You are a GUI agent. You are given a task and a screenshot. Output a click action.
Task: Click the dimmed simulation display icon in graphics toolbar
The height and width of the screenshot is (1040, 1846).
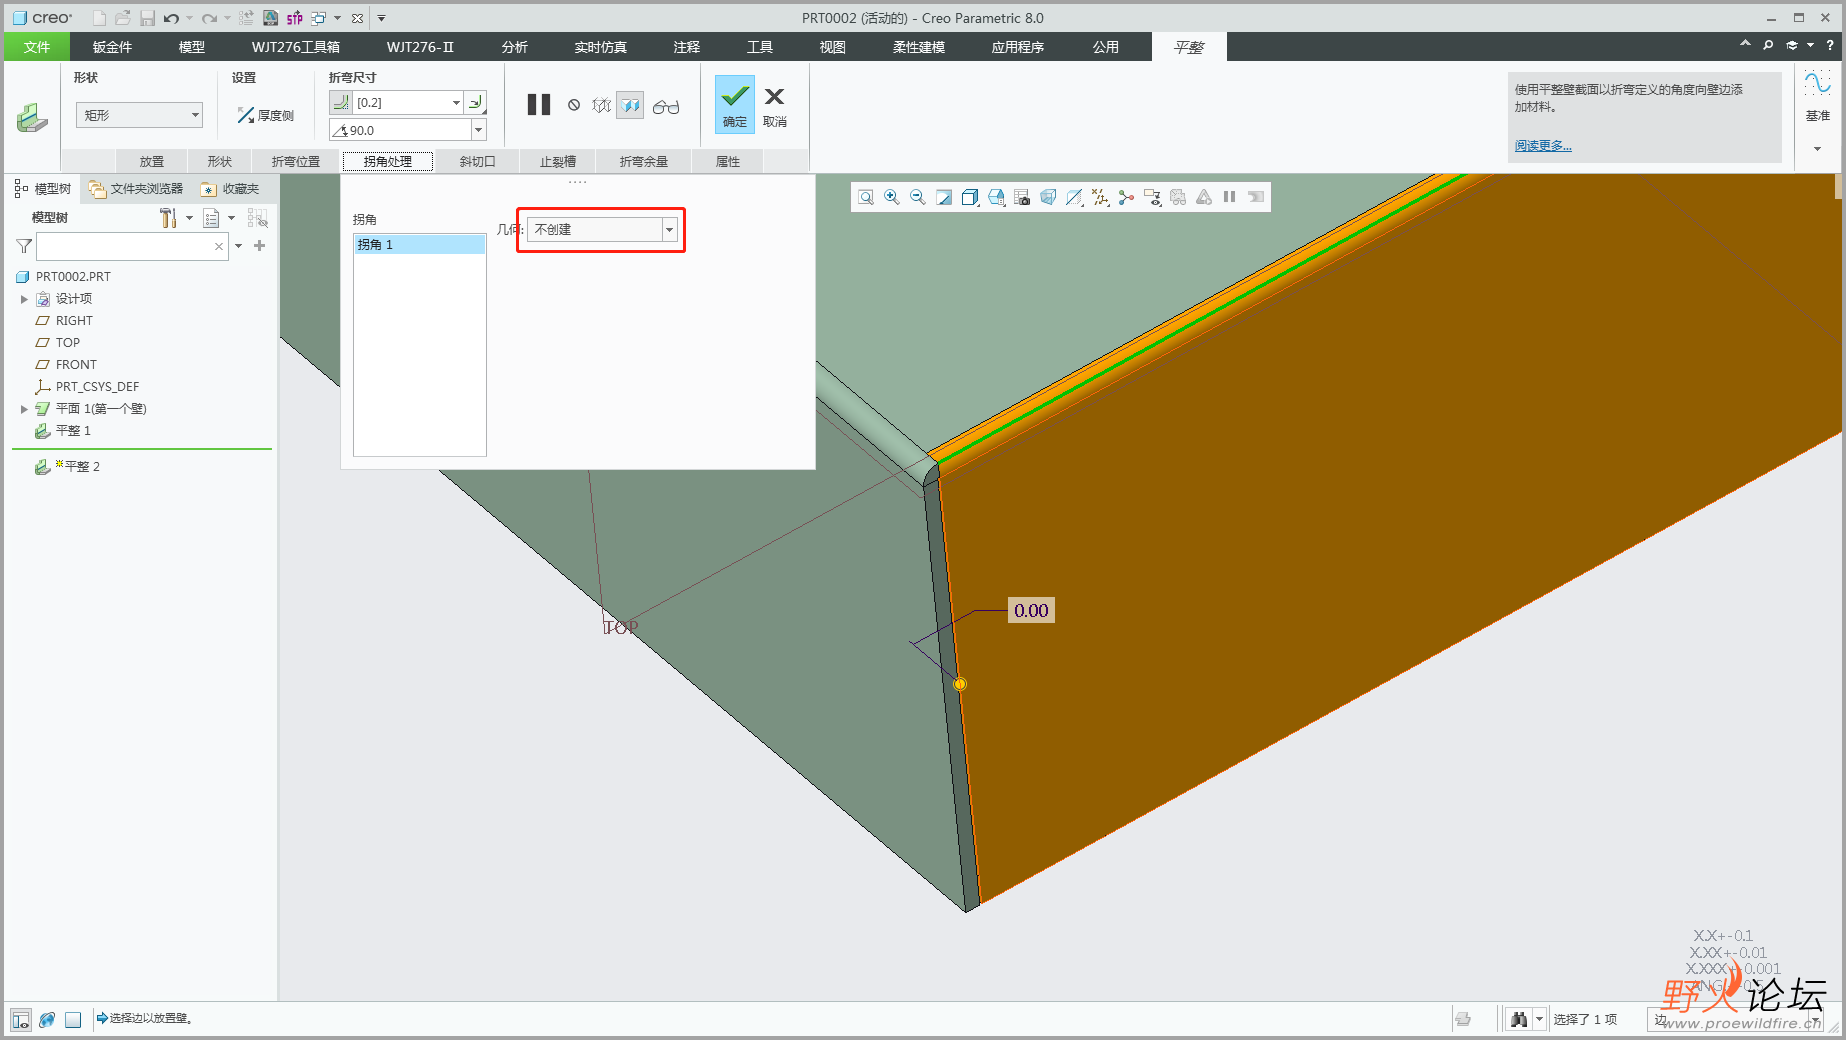point(1179,197)
